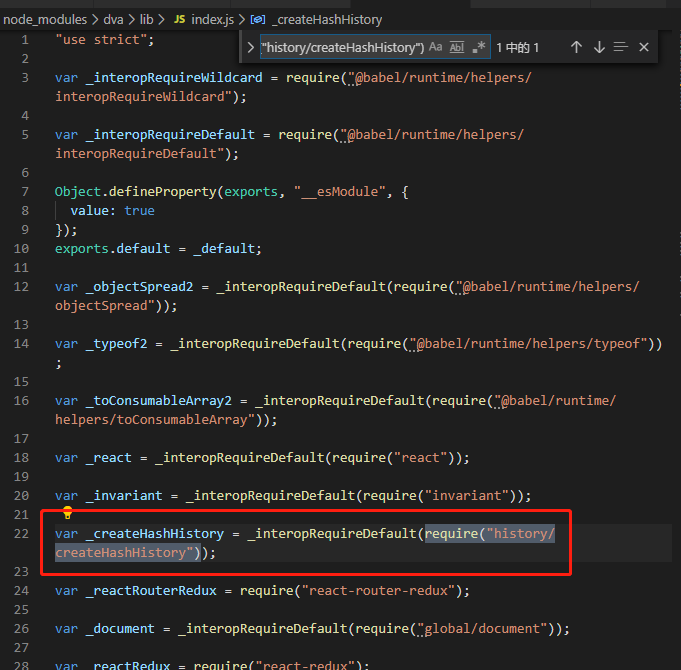Expand the replace field chevron
The height and width of the screenshot is (670, 681).
tap(251, 47)
